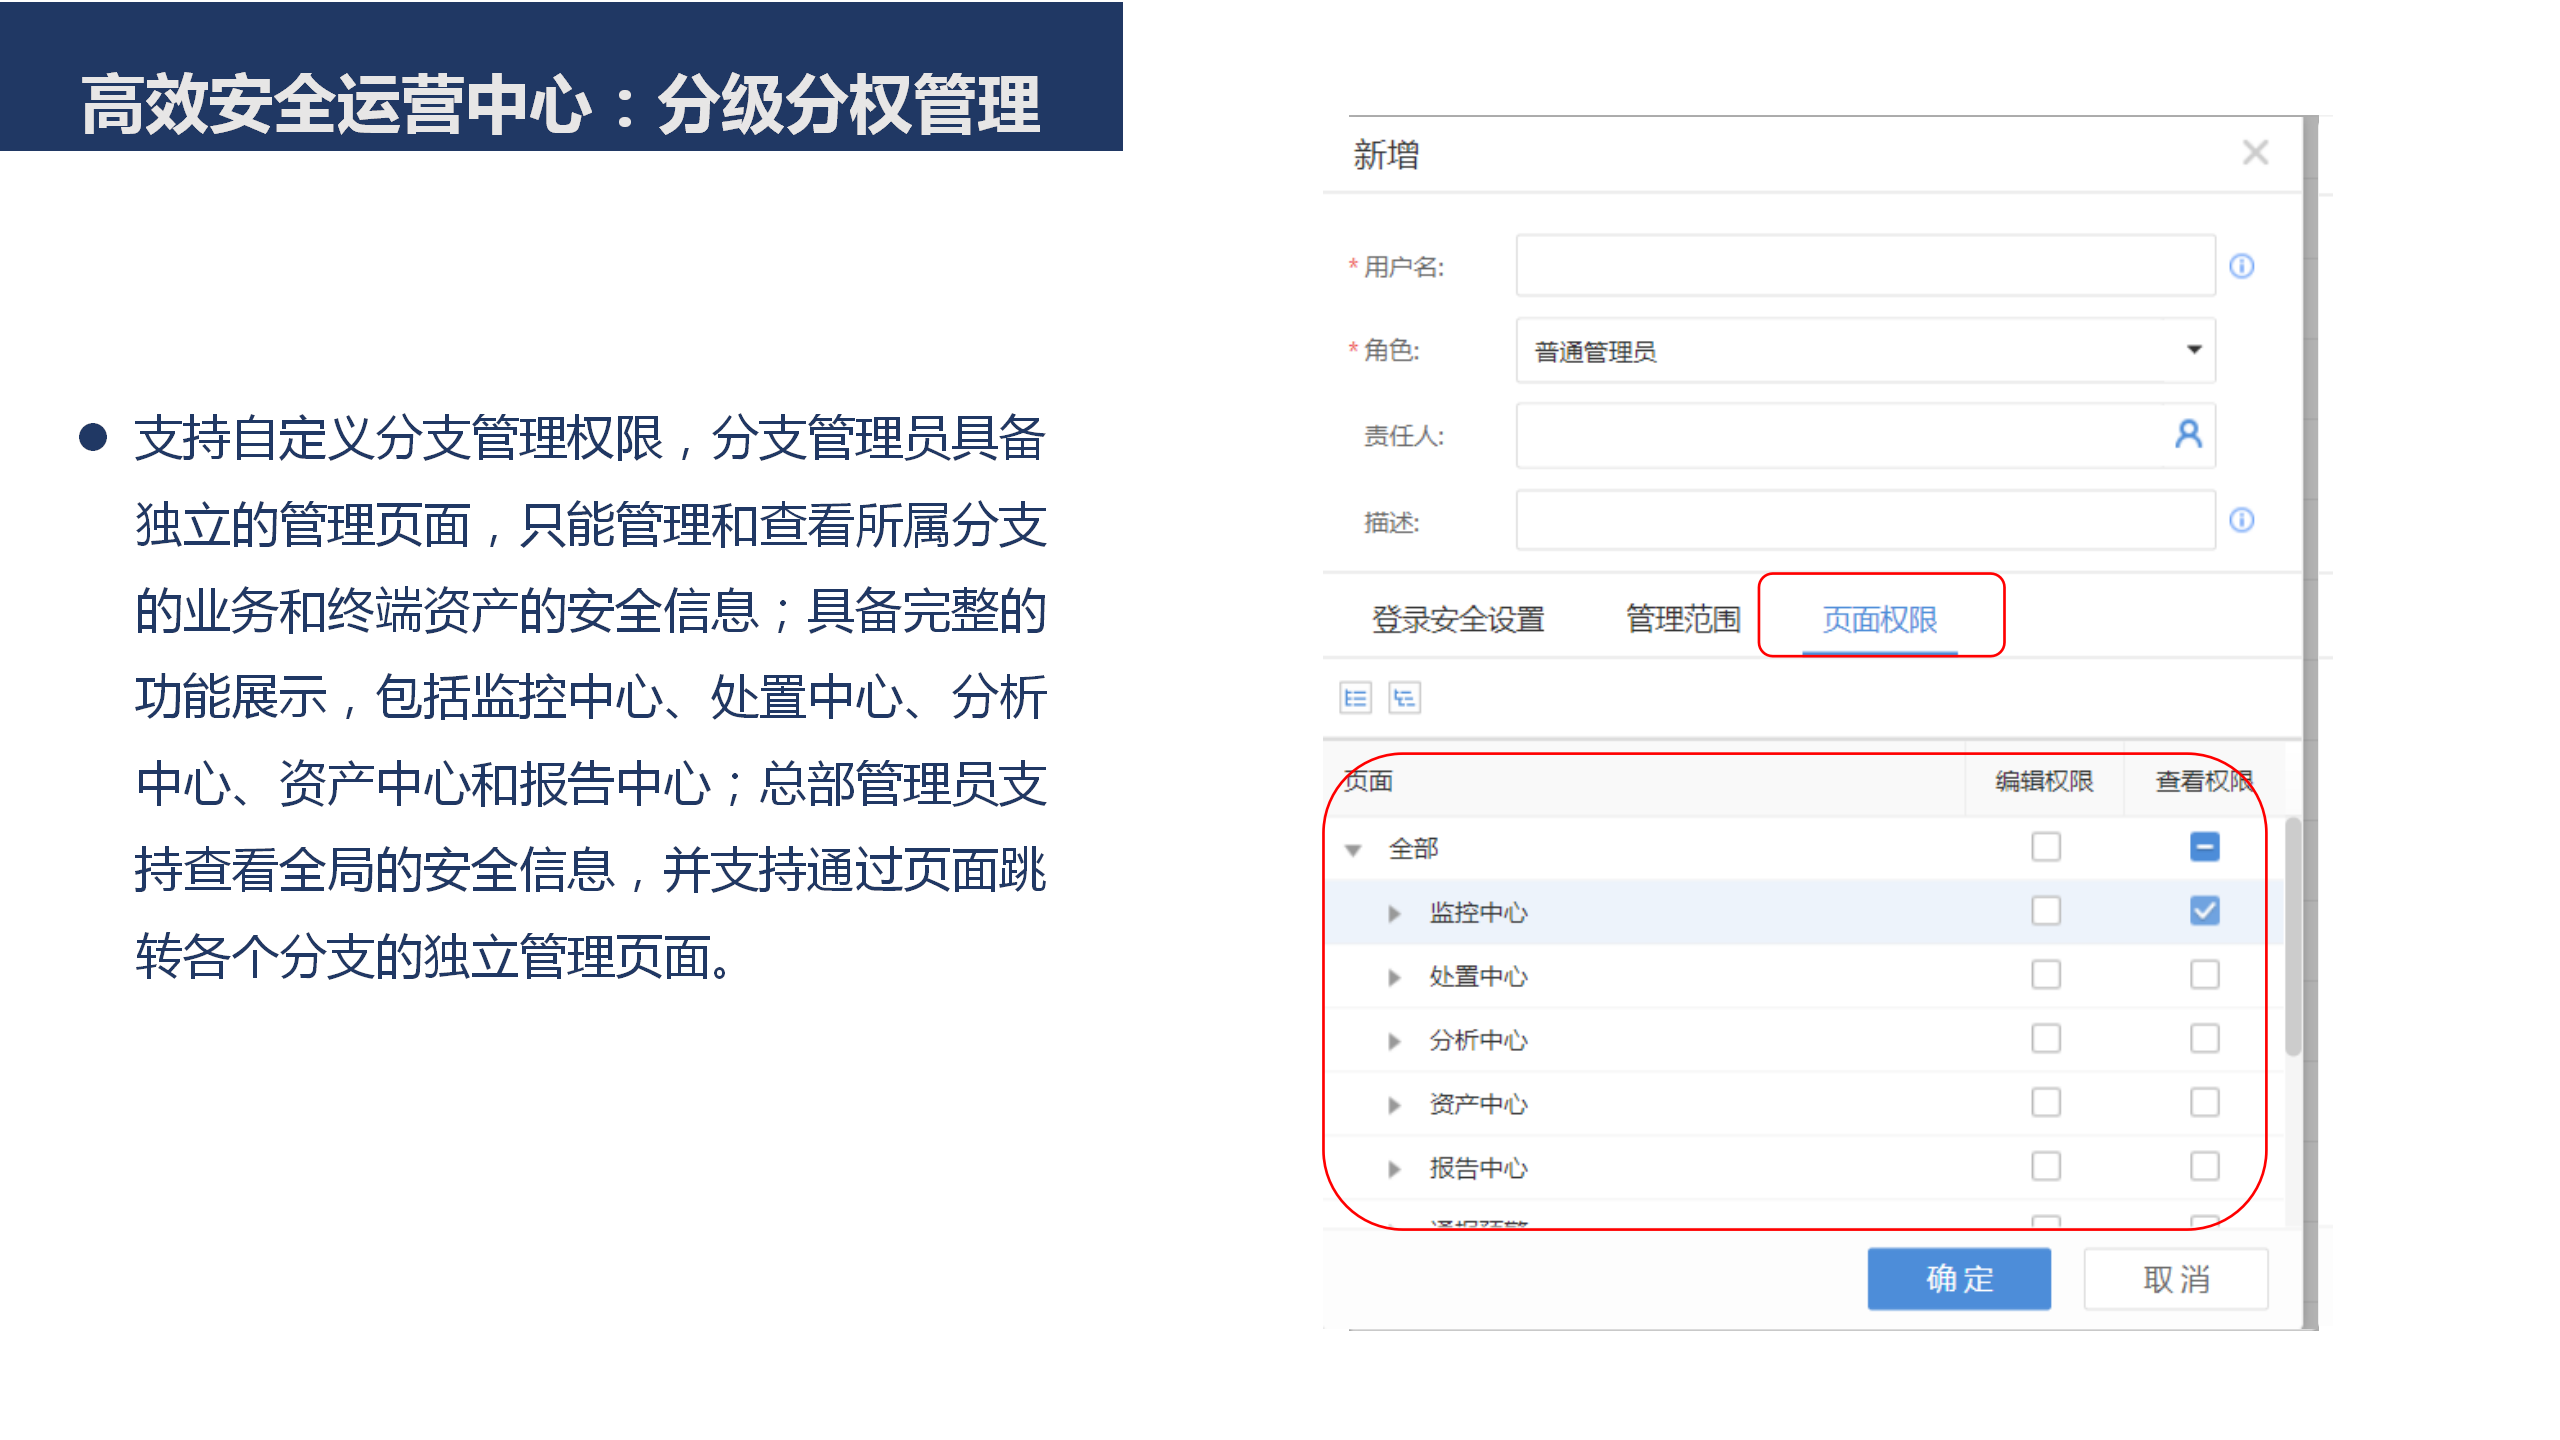Viewport: 2560px width, 1440px height.
Task: Open the 角色 dropdown showing 普通管理员
Action: (1865, 351)
